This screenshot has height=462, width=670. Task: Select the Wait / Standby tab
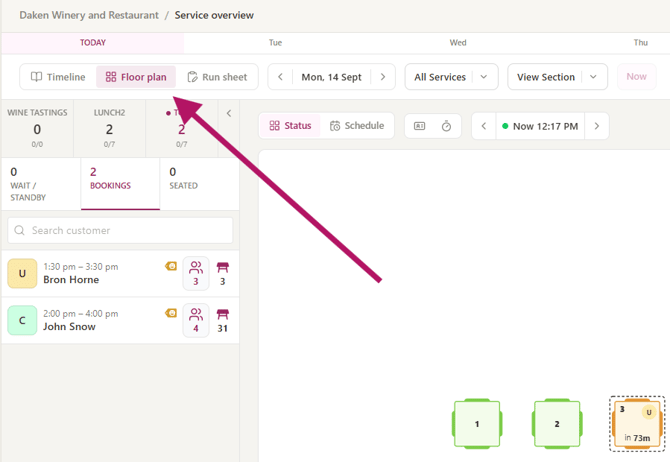tap(41, 184)
